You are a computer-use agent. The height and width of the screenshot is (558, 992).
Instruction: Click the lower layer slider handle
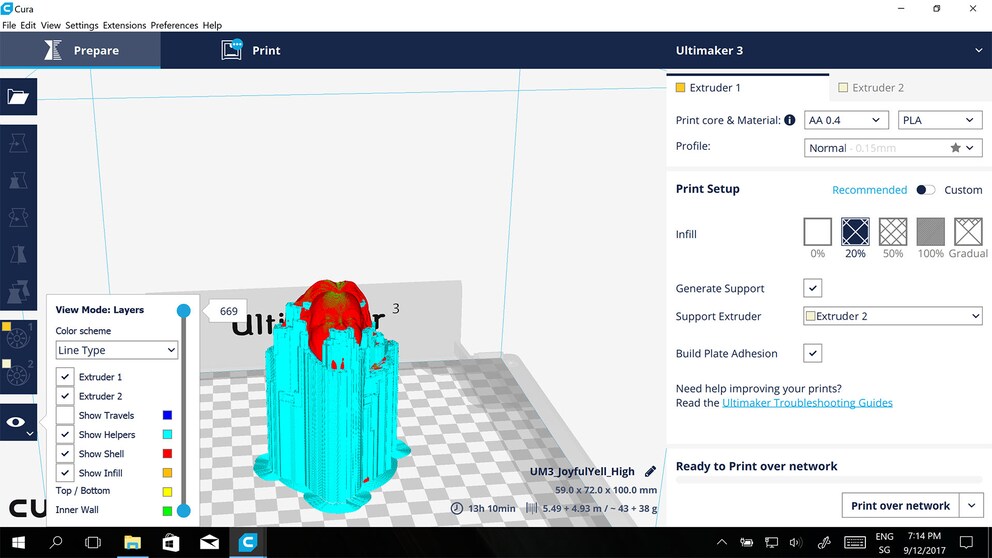(x=183, y=511)
